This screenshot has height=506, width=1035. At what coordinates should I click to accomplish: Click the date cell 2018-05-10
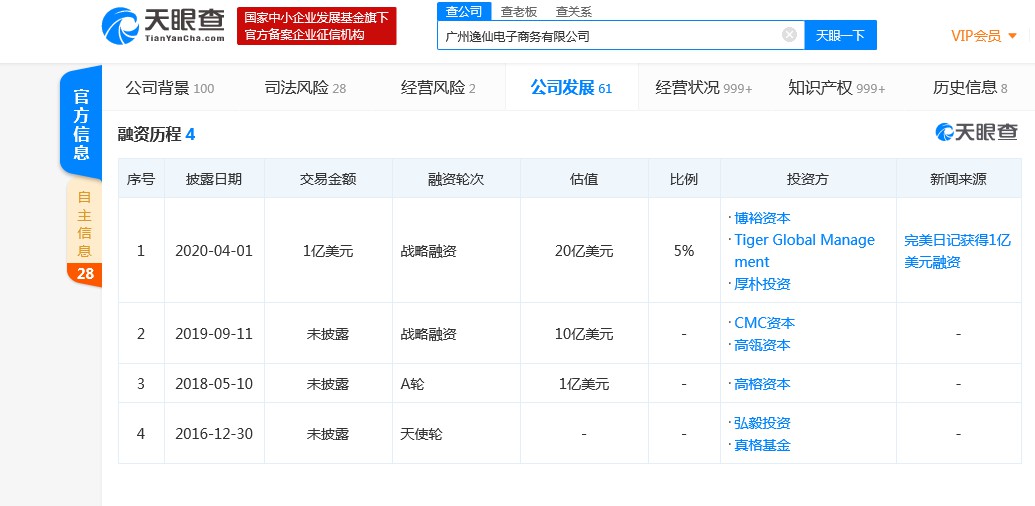point(214,384)
